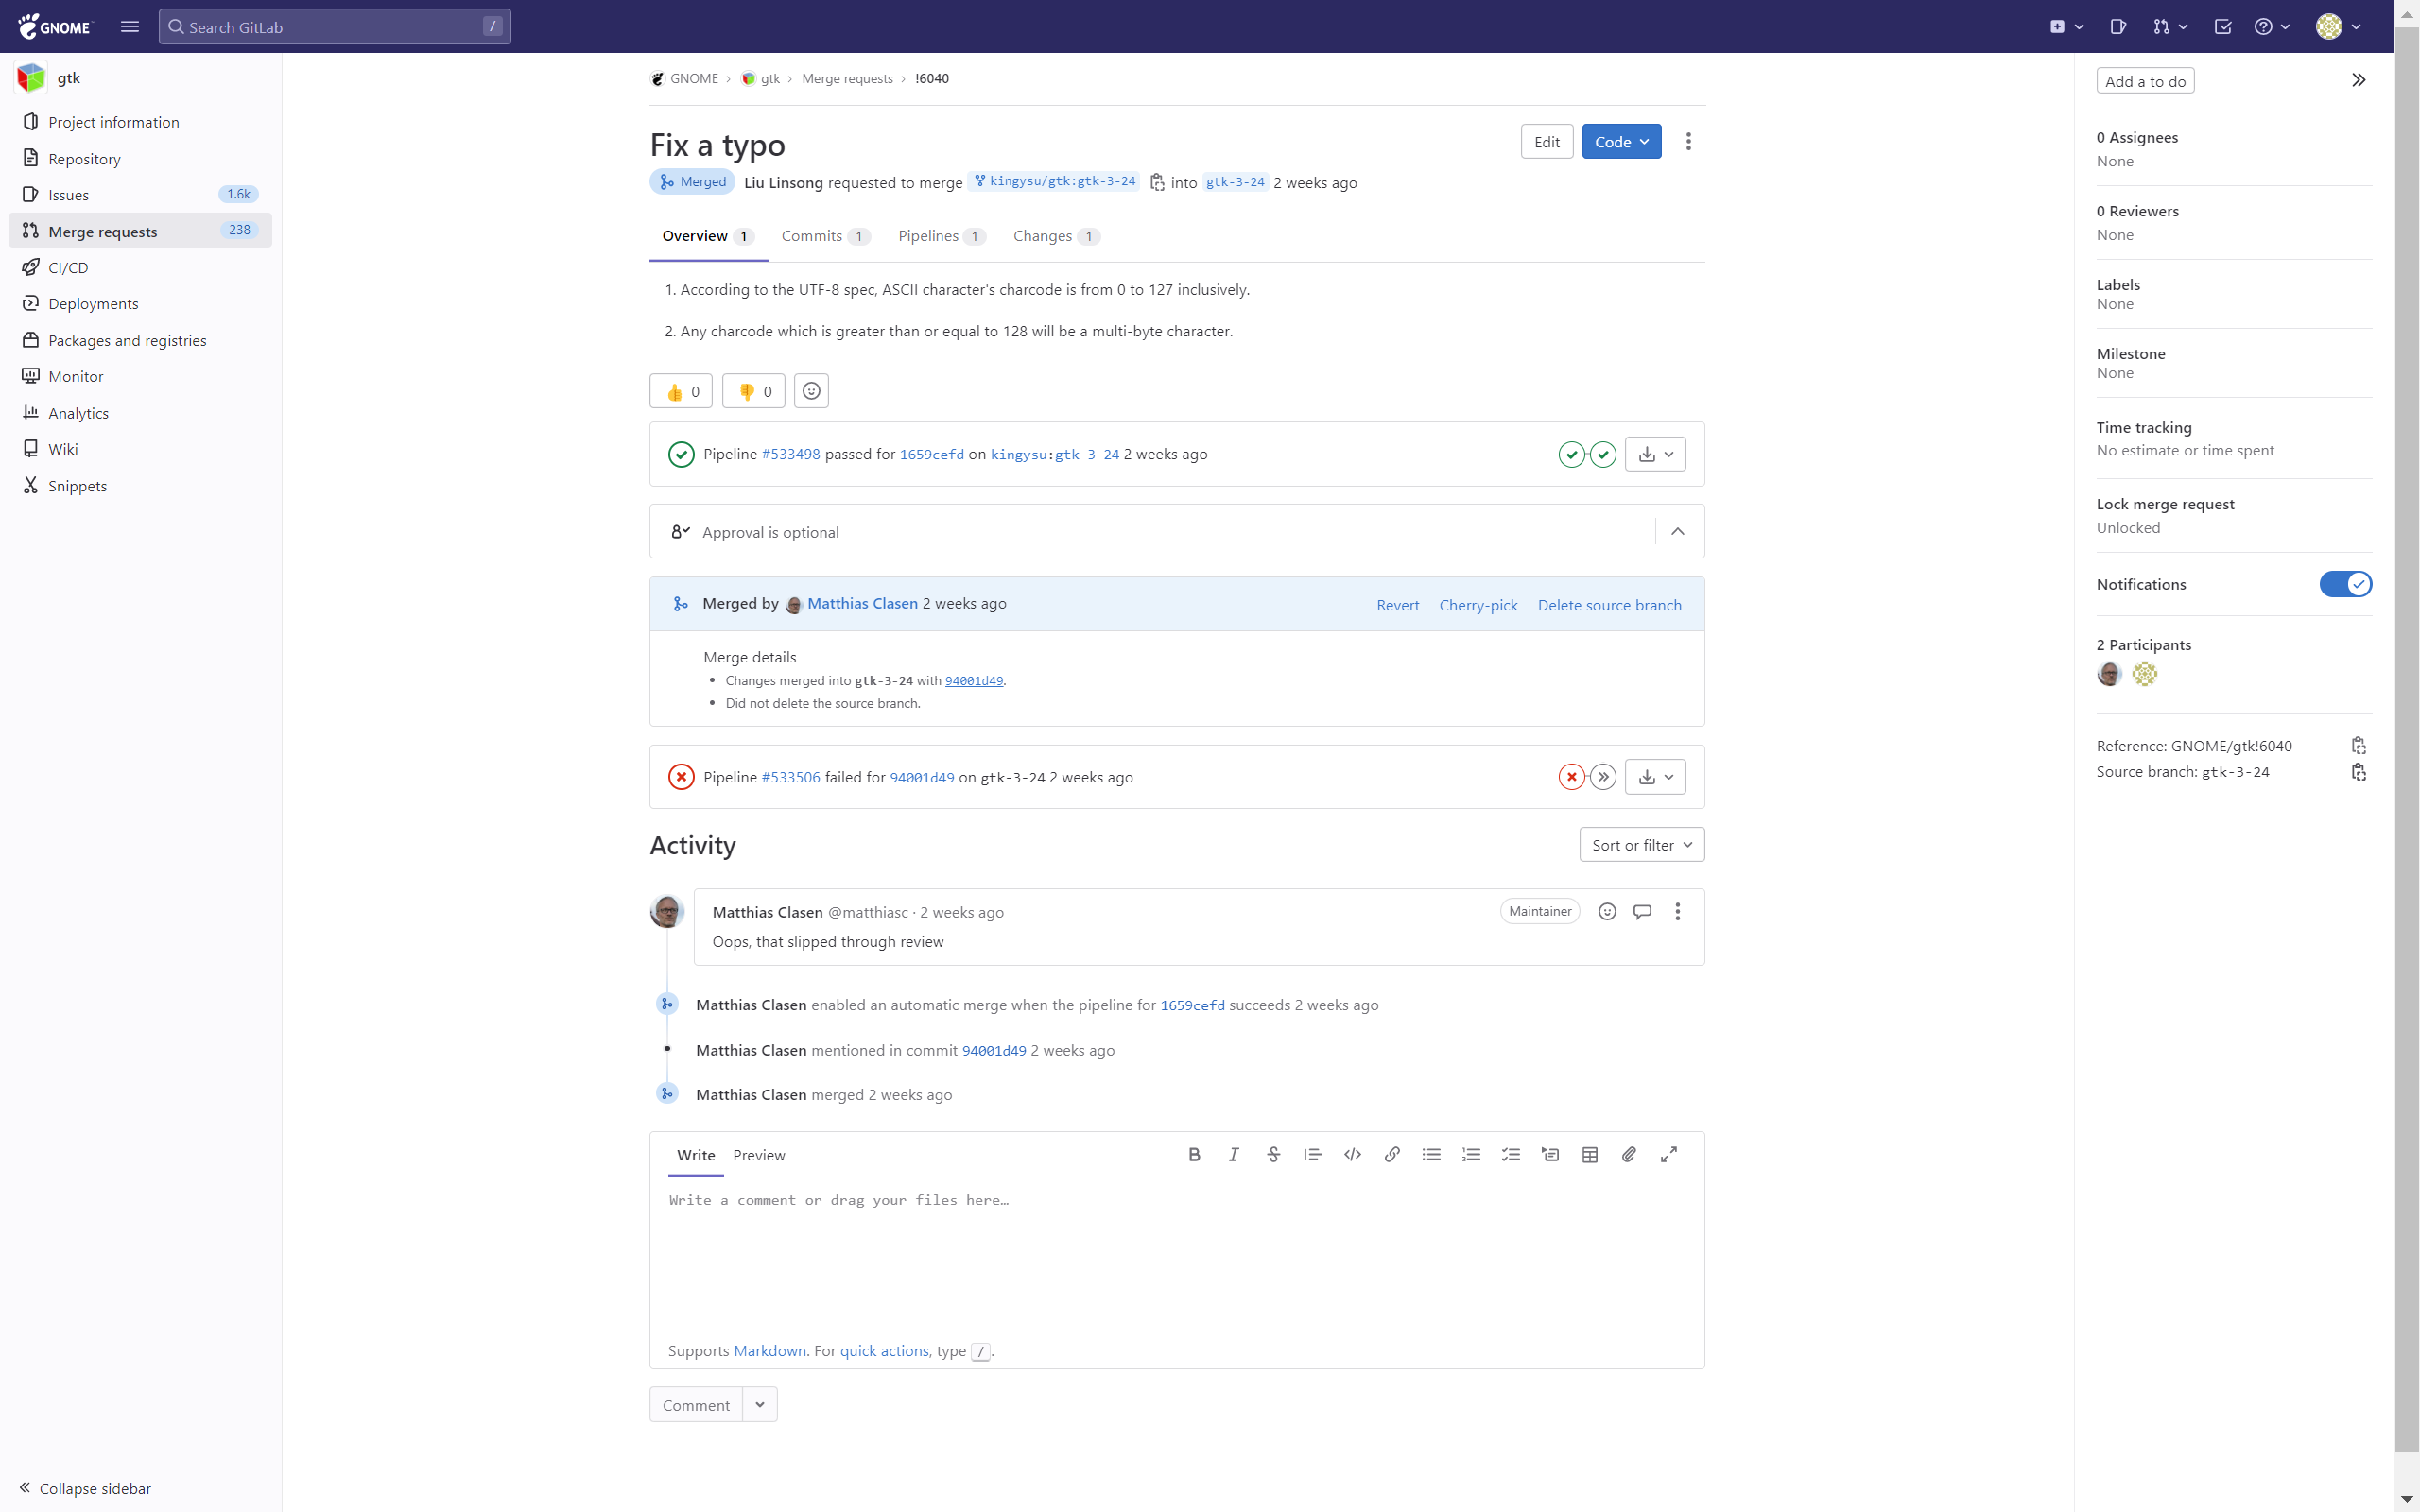
Task: Reply to Matthias Clasen's comment
Action: point(1642,911)
